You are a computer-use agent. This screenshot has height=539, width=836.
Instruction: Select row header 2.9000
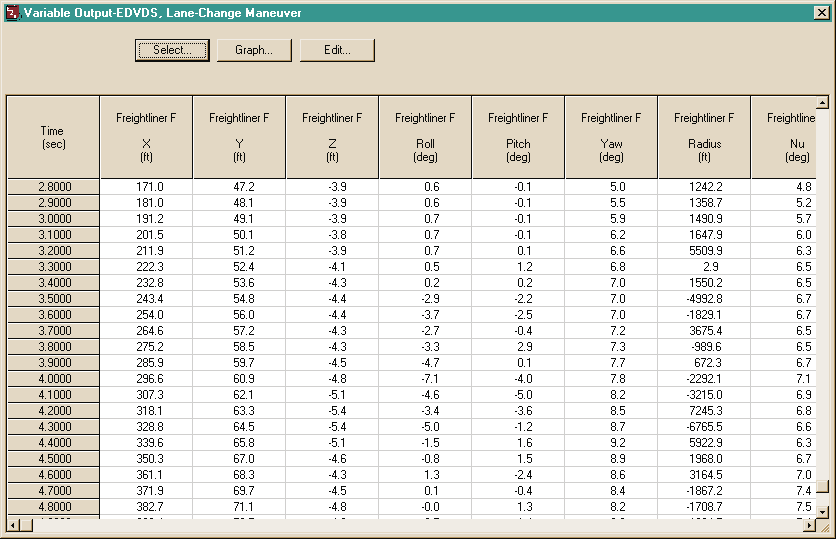click(53, 203)
